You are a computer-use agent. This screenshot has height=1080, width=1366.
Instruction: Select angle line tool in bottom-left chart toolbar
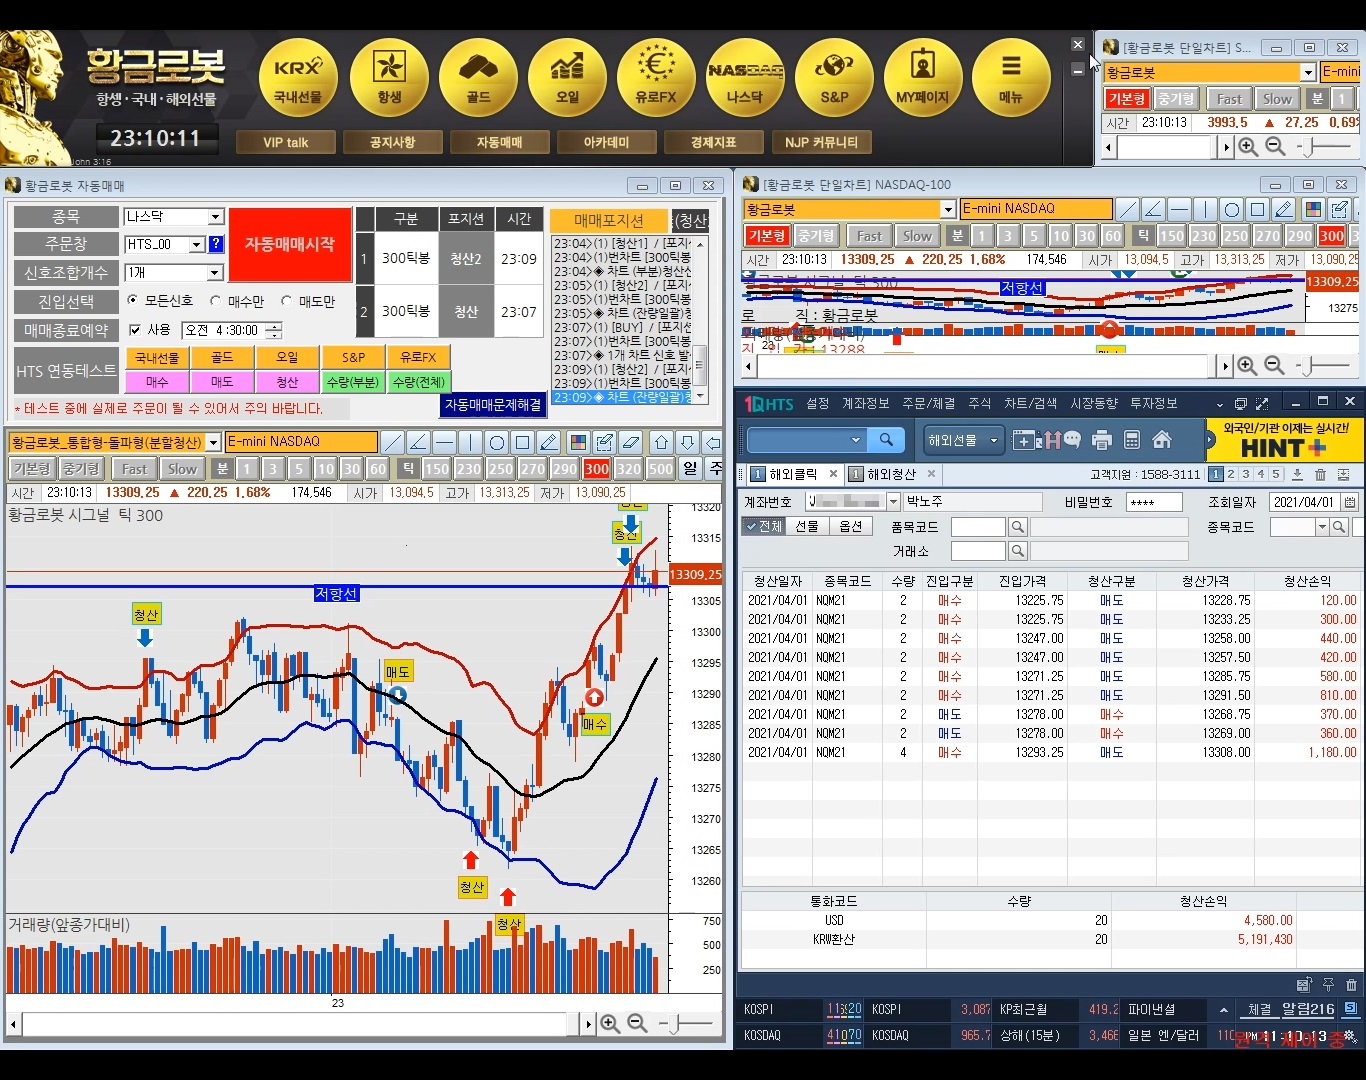pos(419,442)
